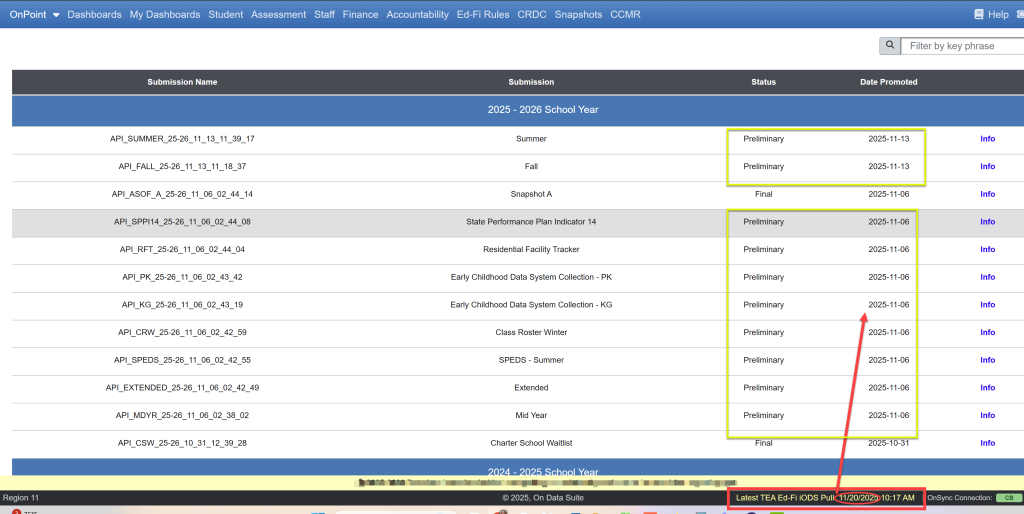This screenshot has width=1024, height=514.
Task: Click into the Filter by key phrase field
Action: [960, 46]
